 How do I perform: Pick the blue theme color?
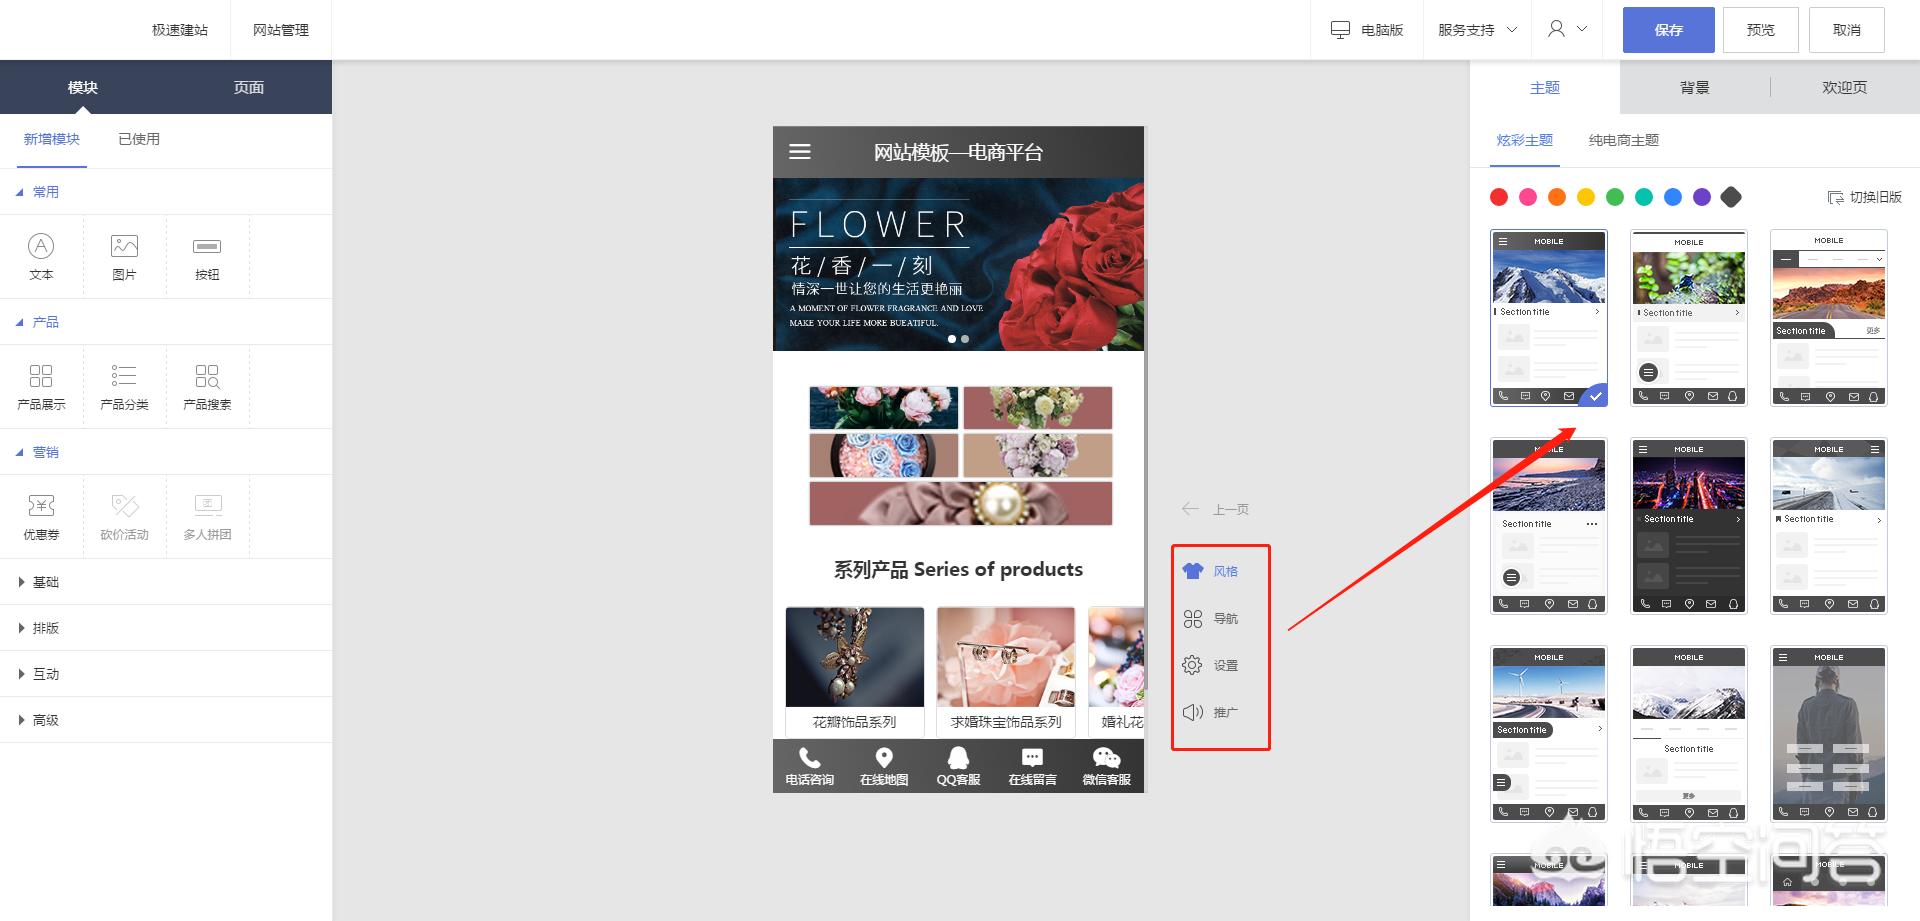pos(1673,197)
